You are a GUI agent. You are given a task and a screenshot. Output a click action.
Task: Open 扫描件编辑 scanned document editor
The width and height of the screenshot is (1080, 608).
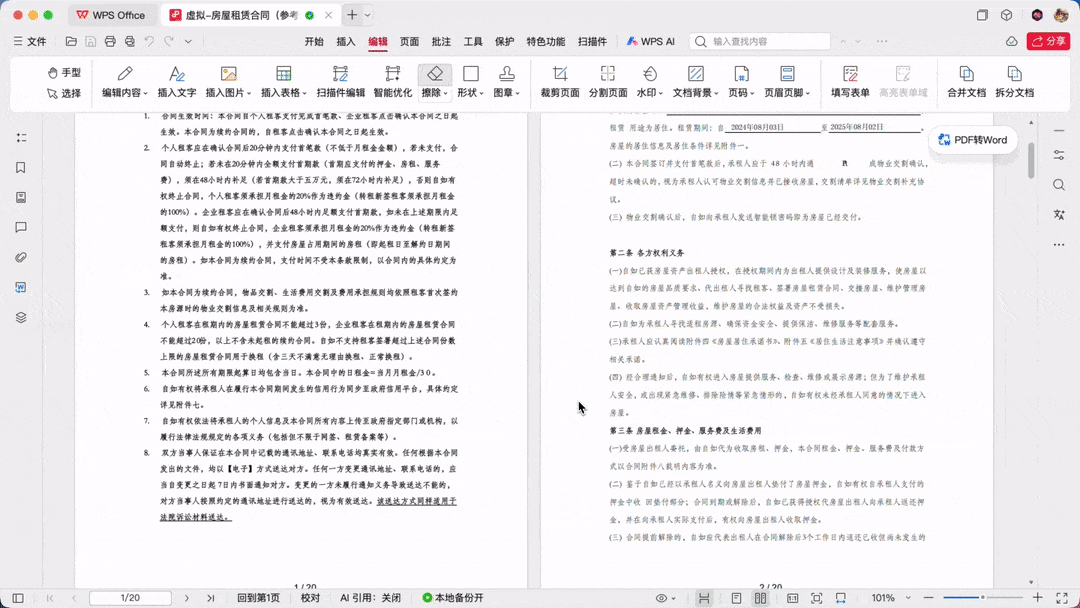pyautogui.click(x=340, y=82)
